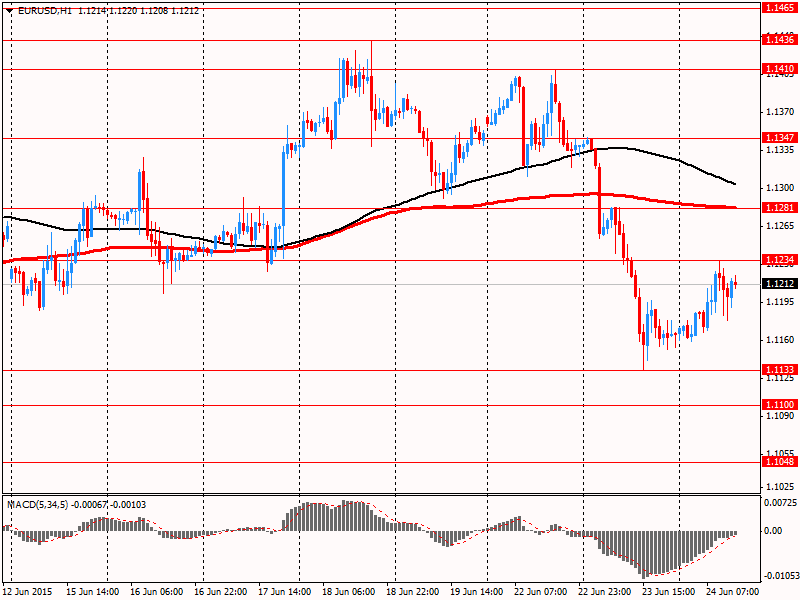This screenshot has height=600, width=800.
Task: Select the 1.1048 red price level label
Action: click(x=779, y=462)
